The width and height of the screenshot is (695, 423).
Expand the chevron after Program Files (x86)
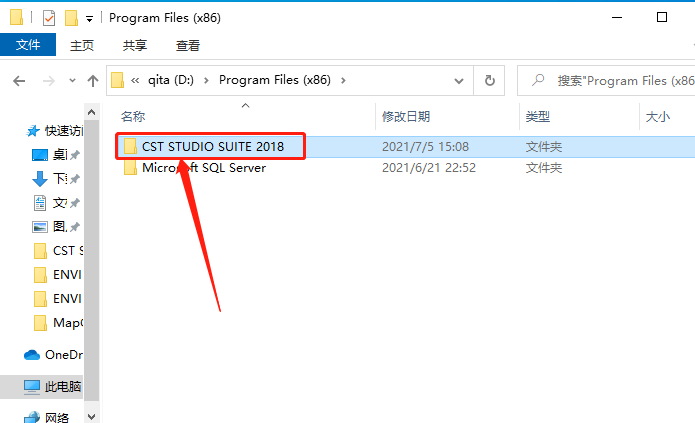pyautogui.click(x=343, y=81)
